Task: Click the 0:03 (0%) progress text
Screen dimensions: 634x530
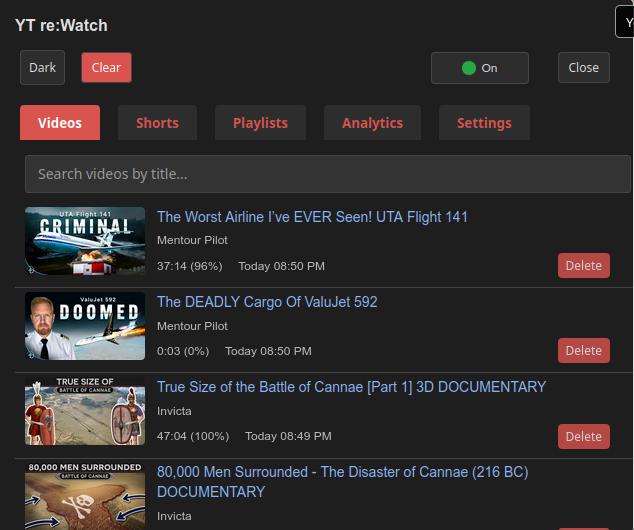Action: click(183, 351)
